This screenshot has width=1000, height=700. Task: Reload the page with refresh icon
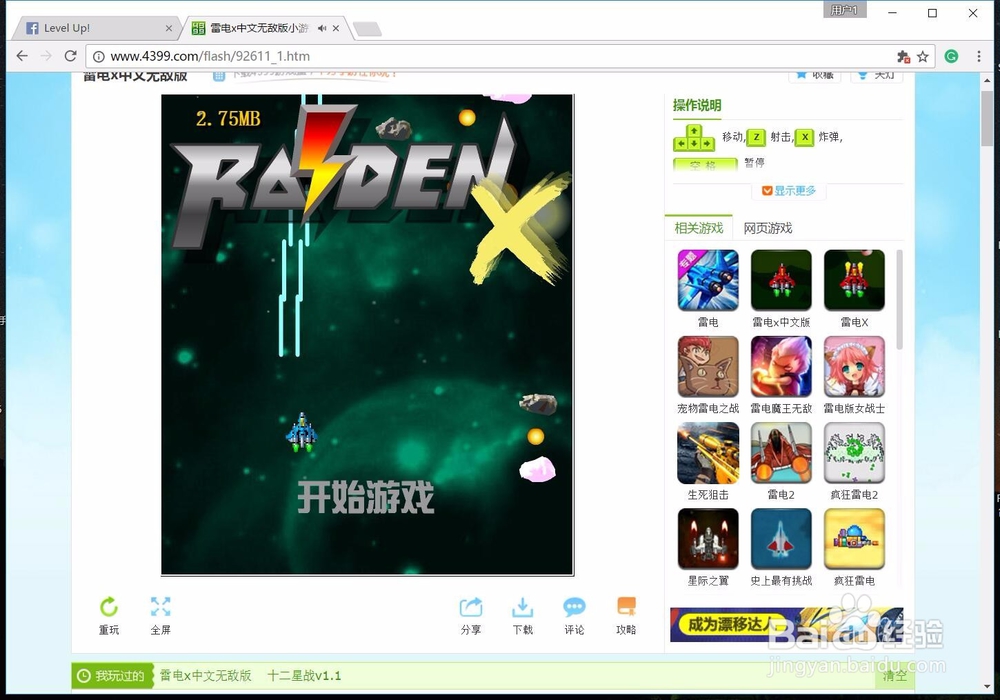pos(70,56)
